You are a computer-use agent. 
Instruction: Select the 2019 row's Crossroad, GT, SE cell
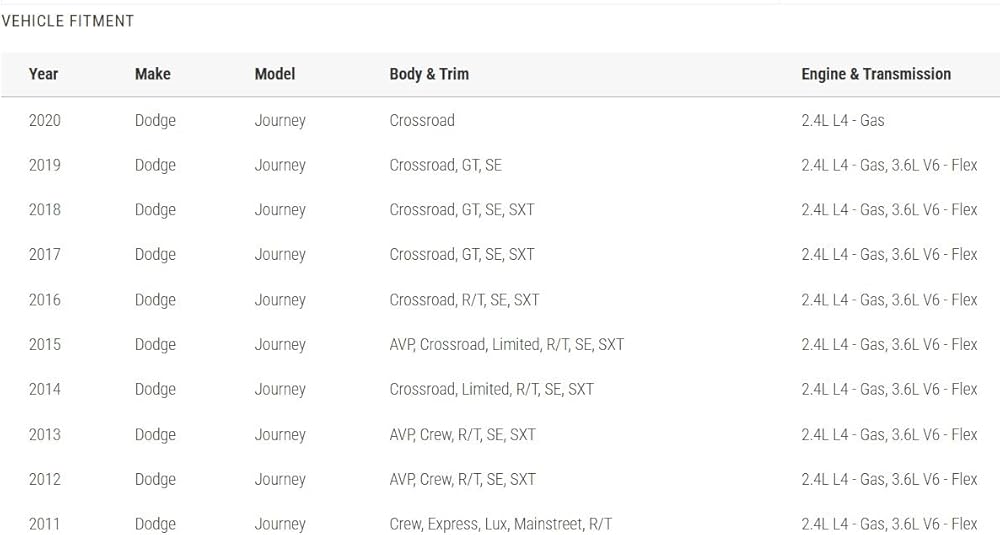coord(445,165)
